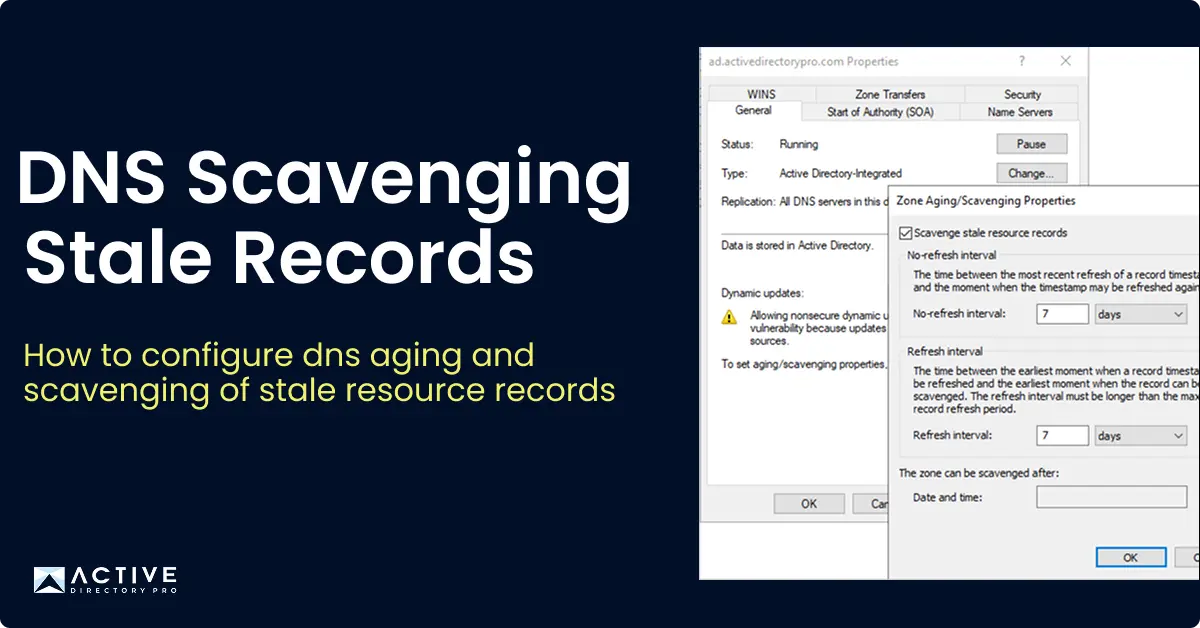The image size is (1200, 628).
Task: Open the No-refresh interval days dropdown
Action: pyautogui.click(x=1140, y=314)
